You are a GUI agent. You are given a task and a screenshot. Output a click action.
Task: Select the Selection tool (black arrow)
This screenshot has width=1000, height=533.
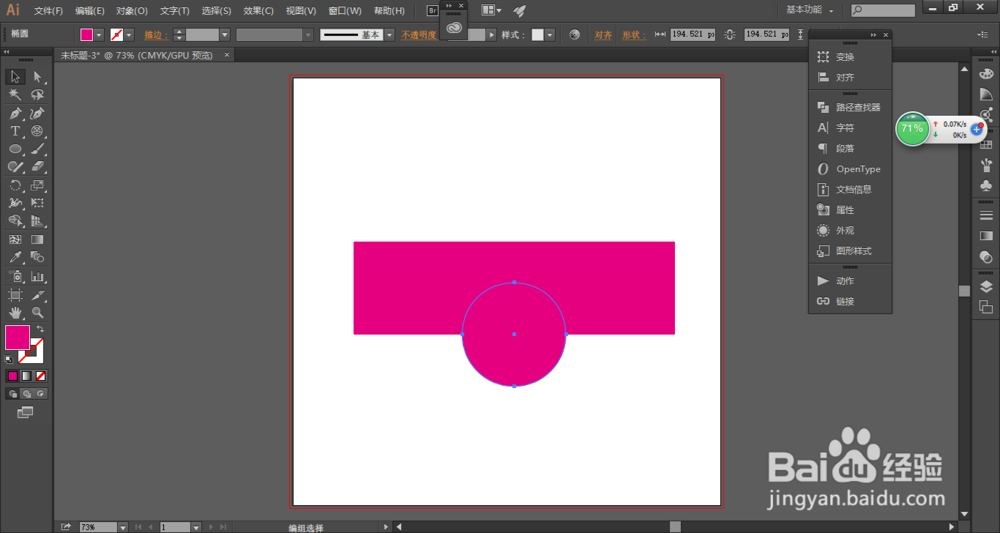[x=15, y=77]
